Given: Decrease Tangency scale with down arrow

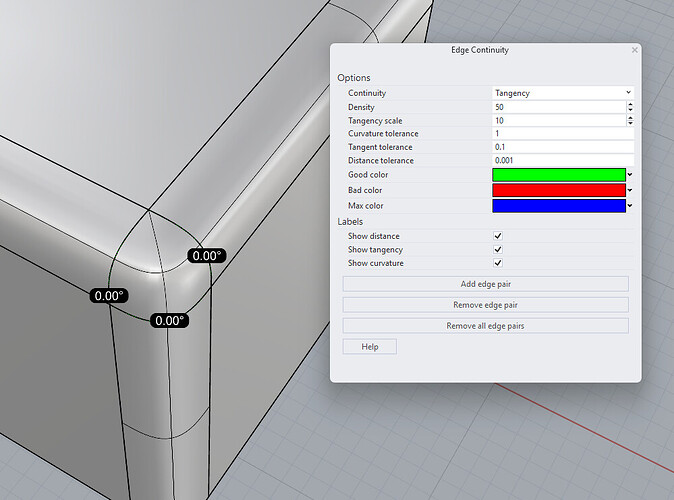Looking at the screenshot, I should point(630,123).
